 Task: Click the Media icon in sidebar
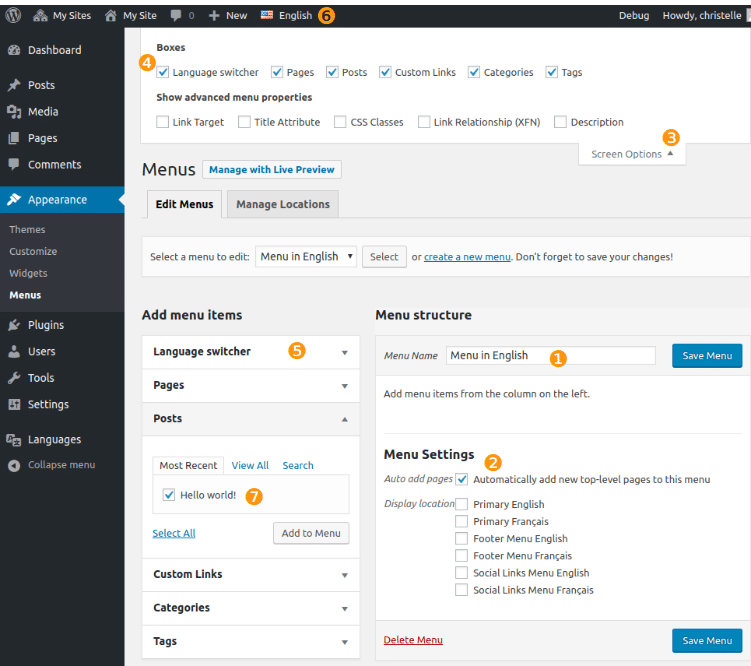point(14,112)
